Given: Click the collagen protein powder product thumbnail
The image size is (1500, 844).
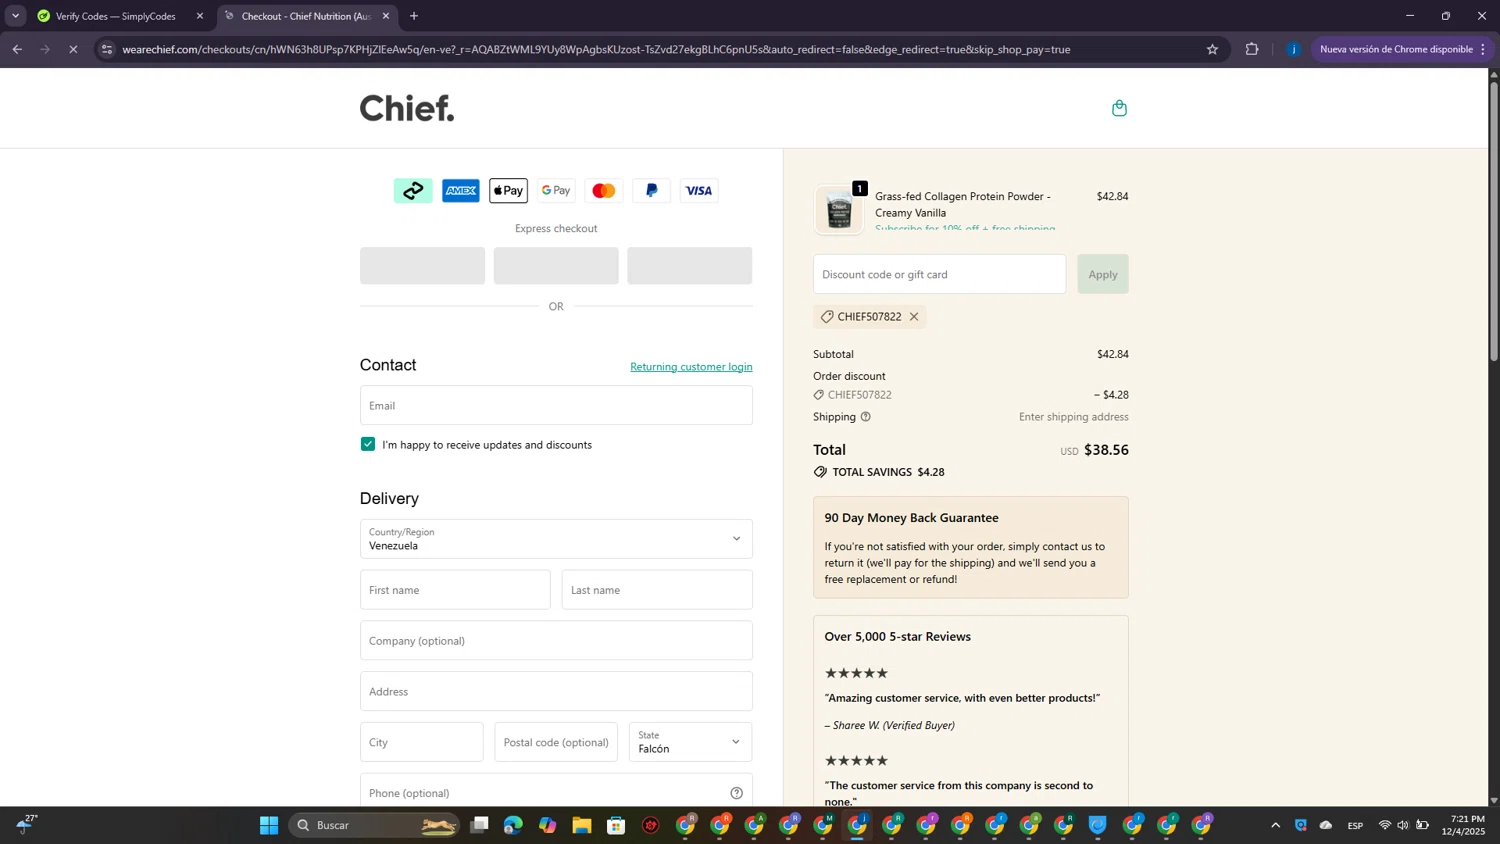Looking at the screenshot, I should point(839,210).
